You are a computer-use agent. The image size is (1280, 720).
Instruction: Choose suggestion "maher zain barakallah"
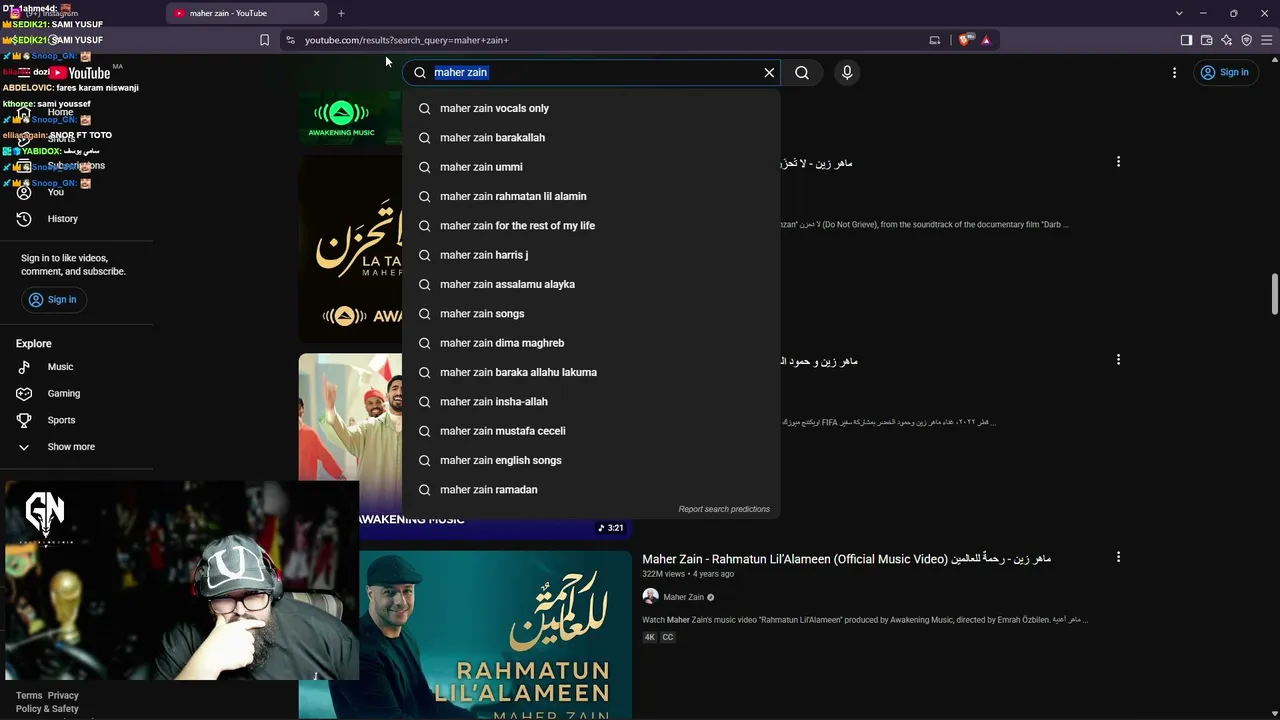coord(591,137)
